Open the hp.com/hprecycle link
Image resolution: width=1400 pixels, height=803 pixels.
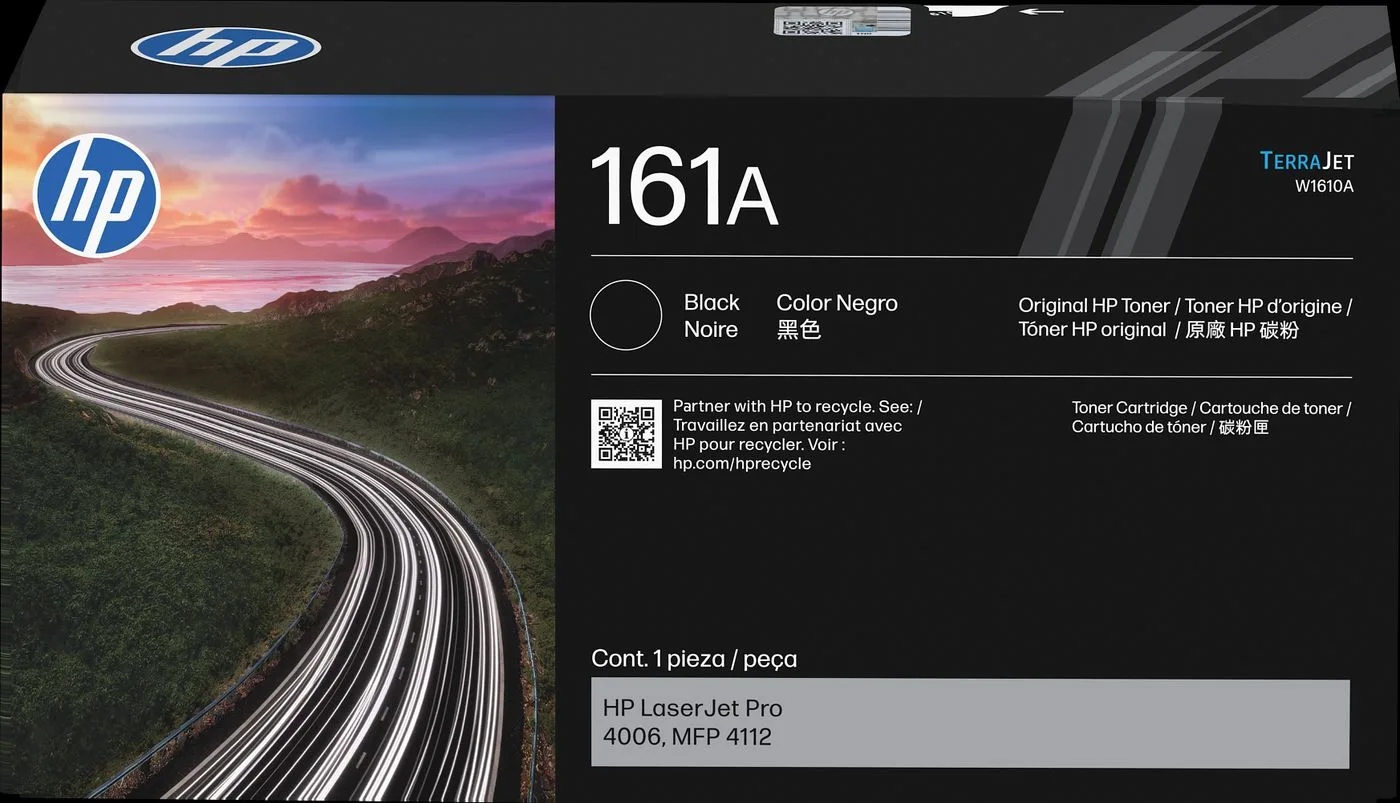point(742,463)
